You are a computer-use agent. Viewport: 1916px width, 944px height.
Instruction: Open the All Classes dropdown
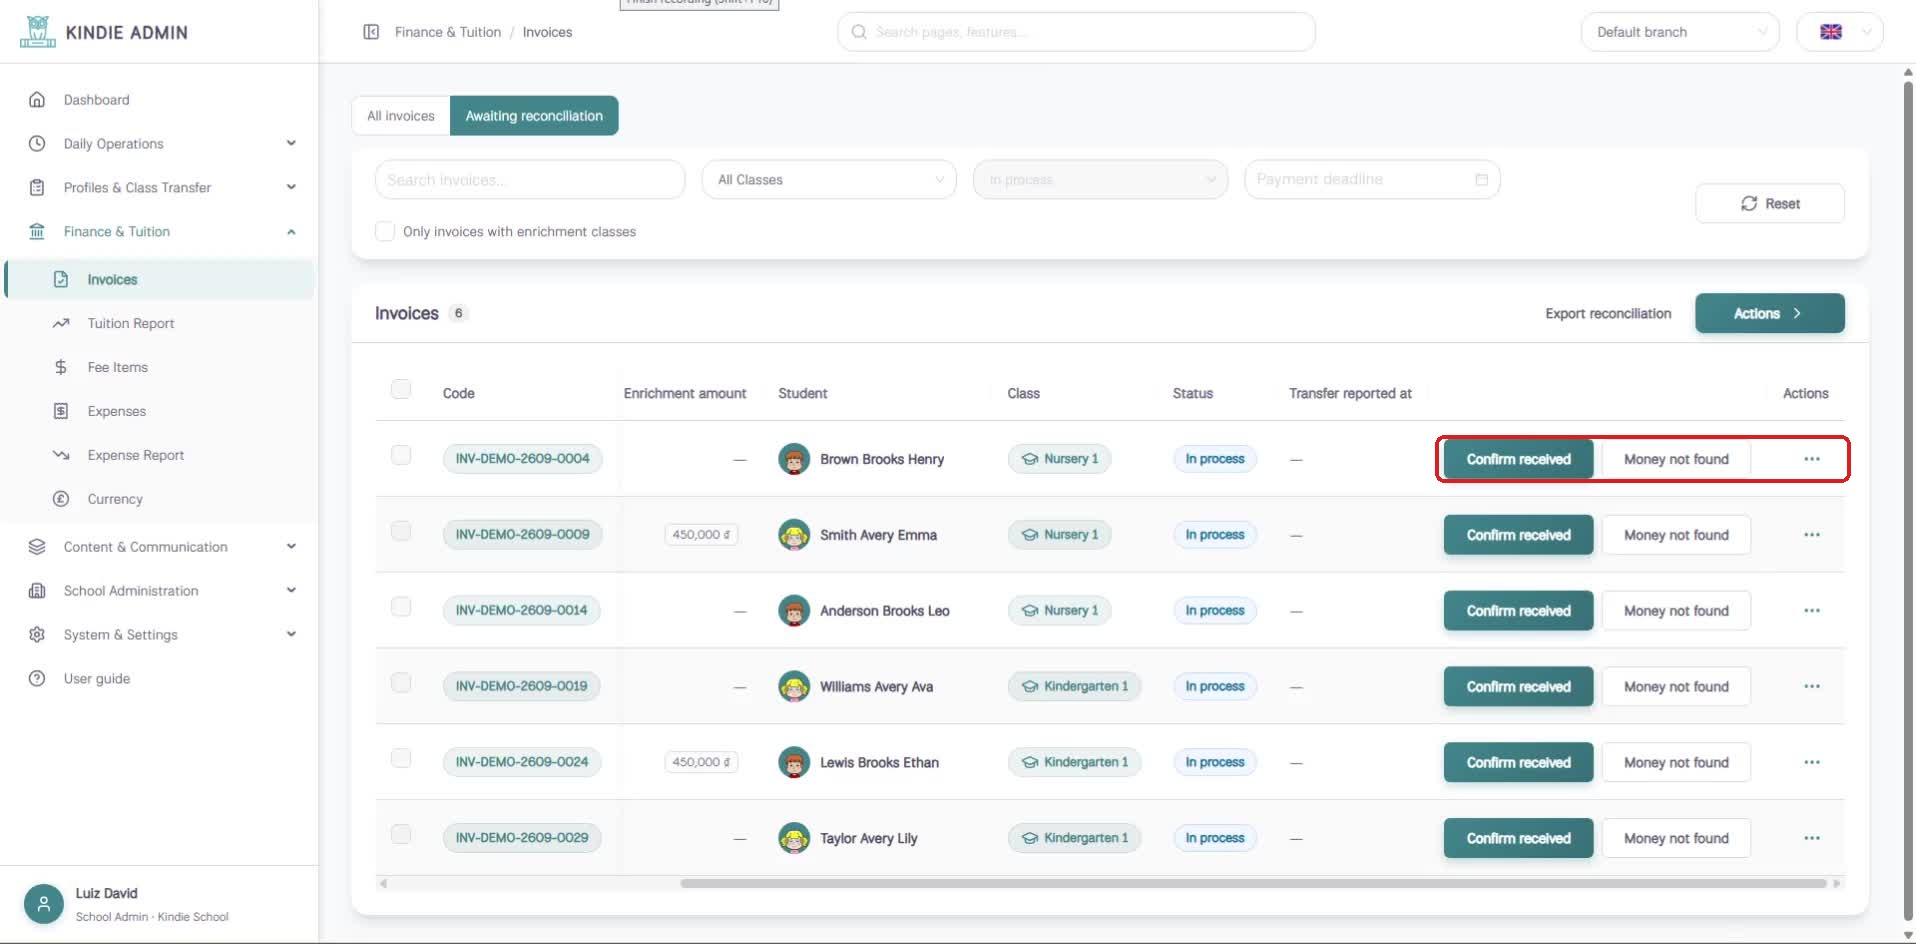point(829,179)
